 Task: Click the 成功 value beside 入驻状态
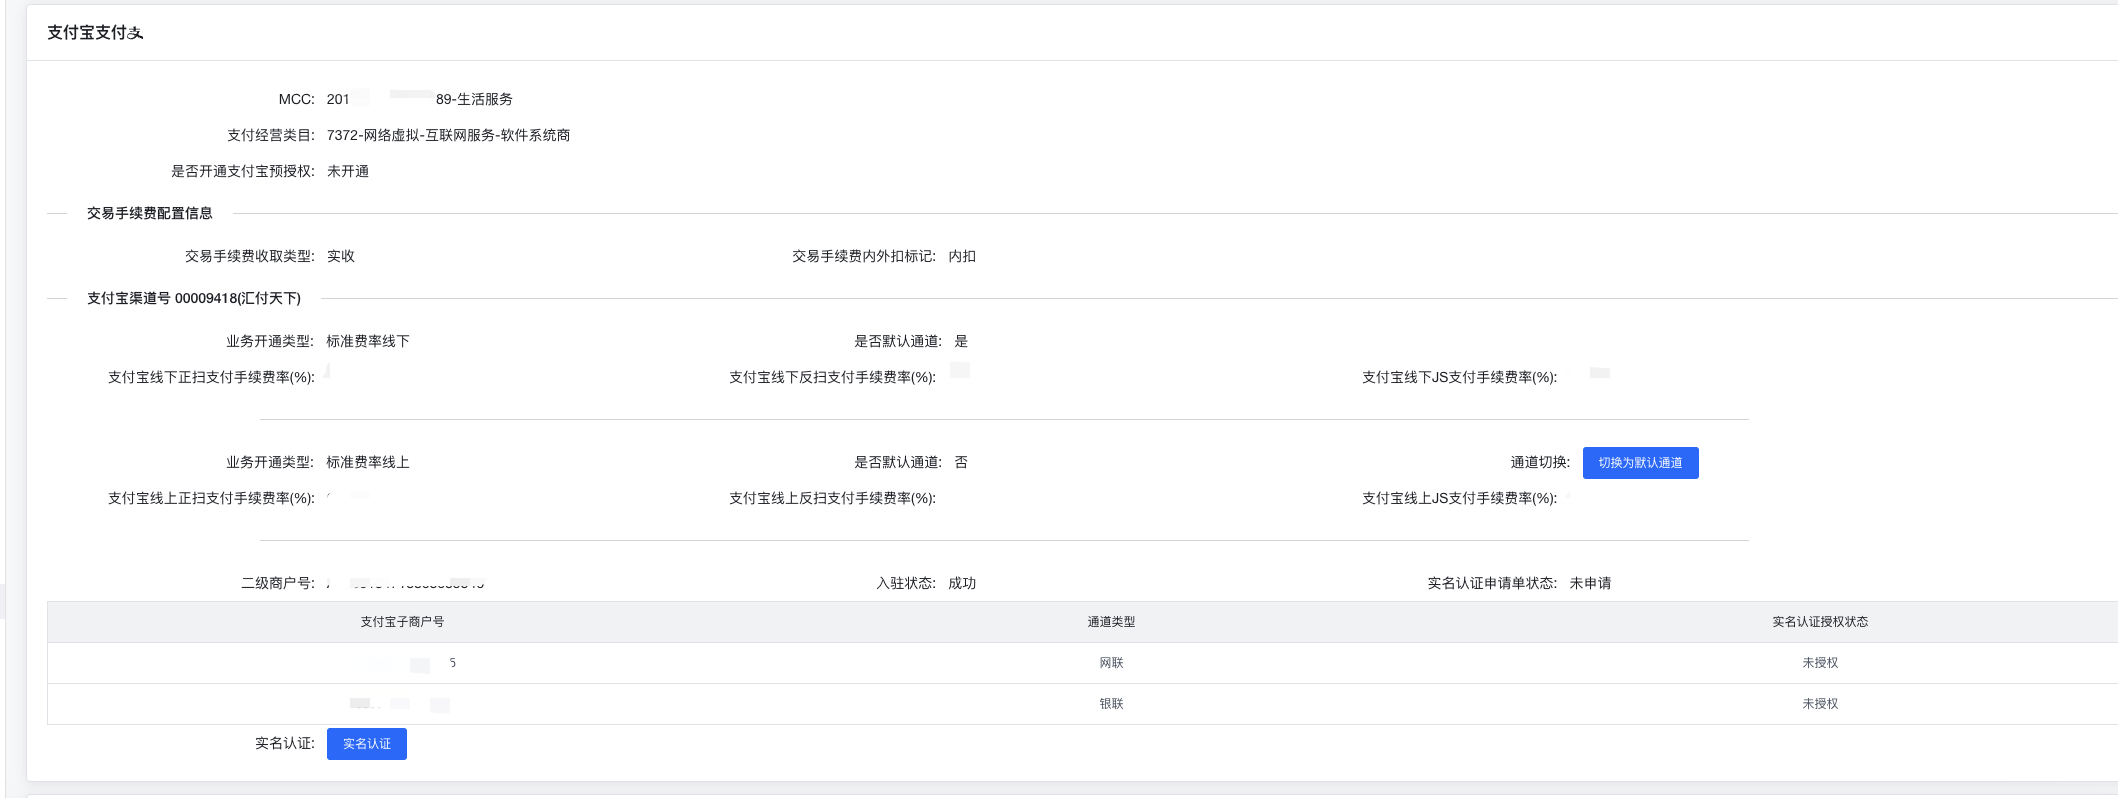[962, 583]
